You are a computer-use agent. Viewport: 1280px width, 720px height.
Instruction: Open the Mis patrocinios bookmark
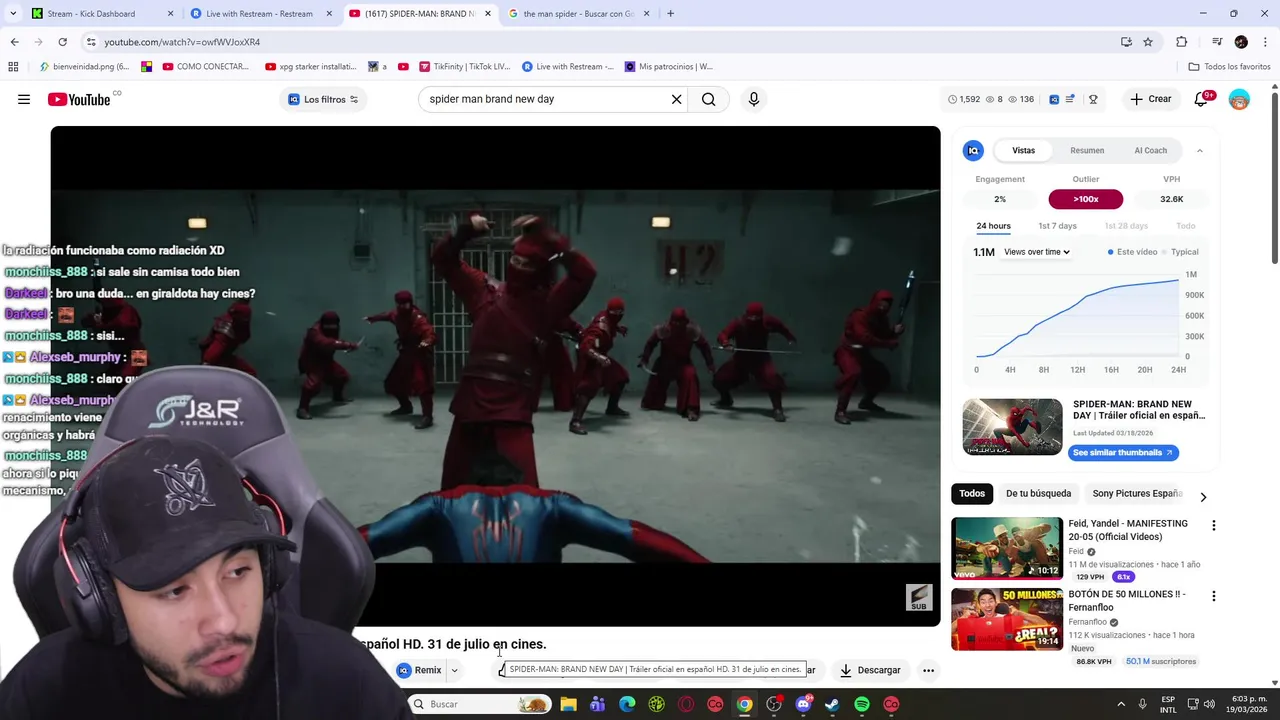point(668,67)
